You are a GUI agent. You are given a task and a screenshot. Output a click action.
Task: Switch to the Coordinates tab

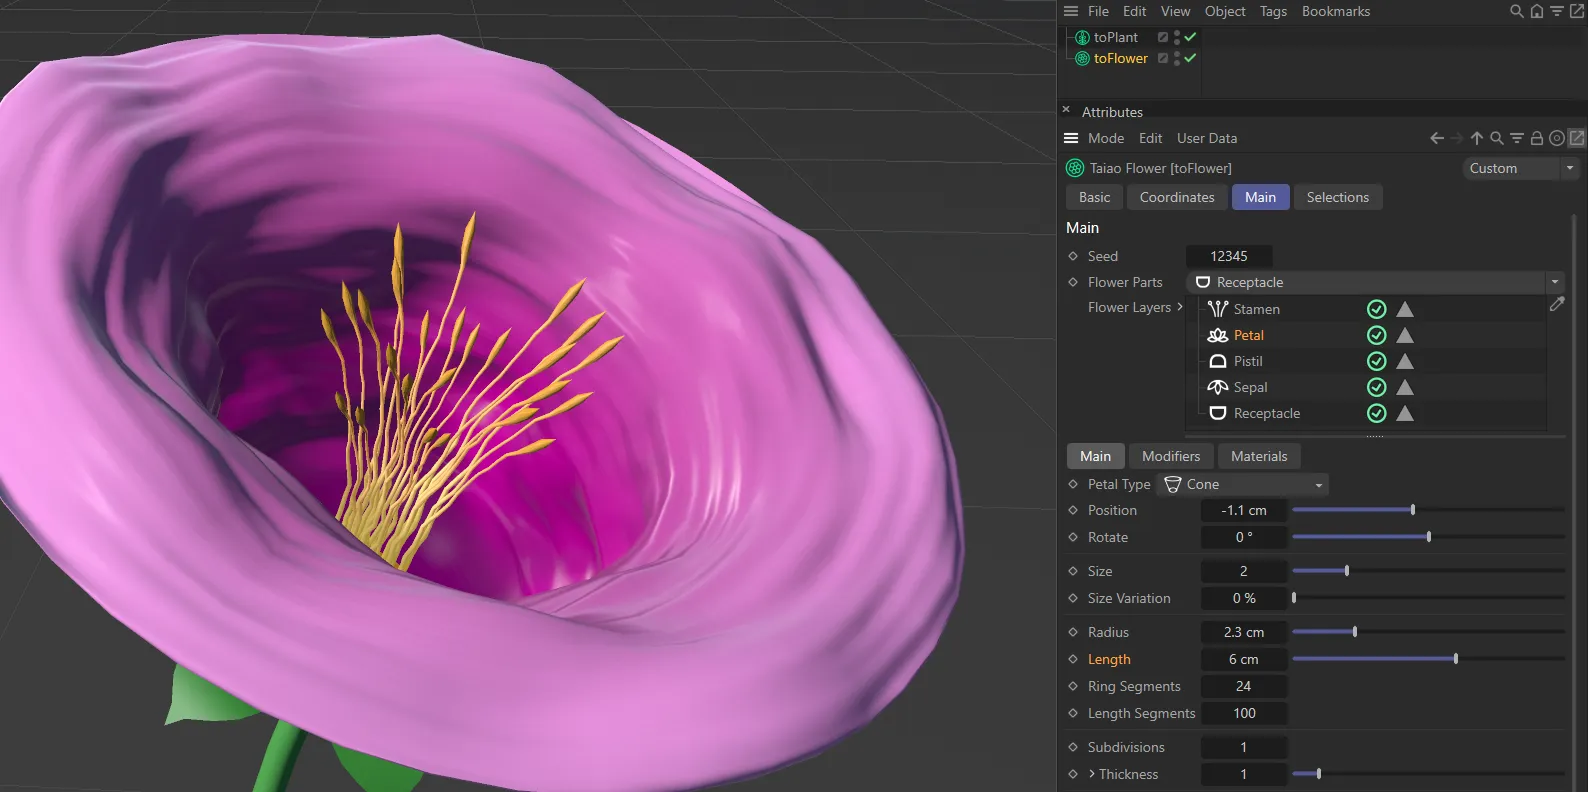coord(1177,197)
